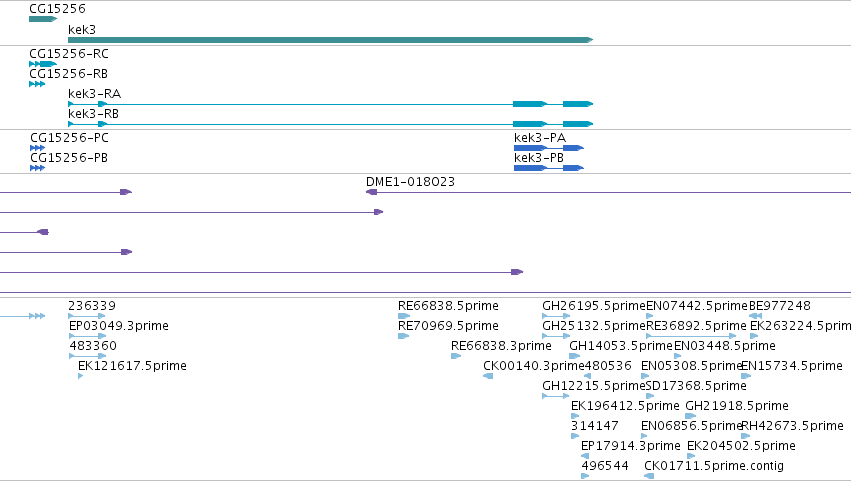Select the RE36892.5prime EST feature
The image size is (851, 481).
(x=691, y=336)
